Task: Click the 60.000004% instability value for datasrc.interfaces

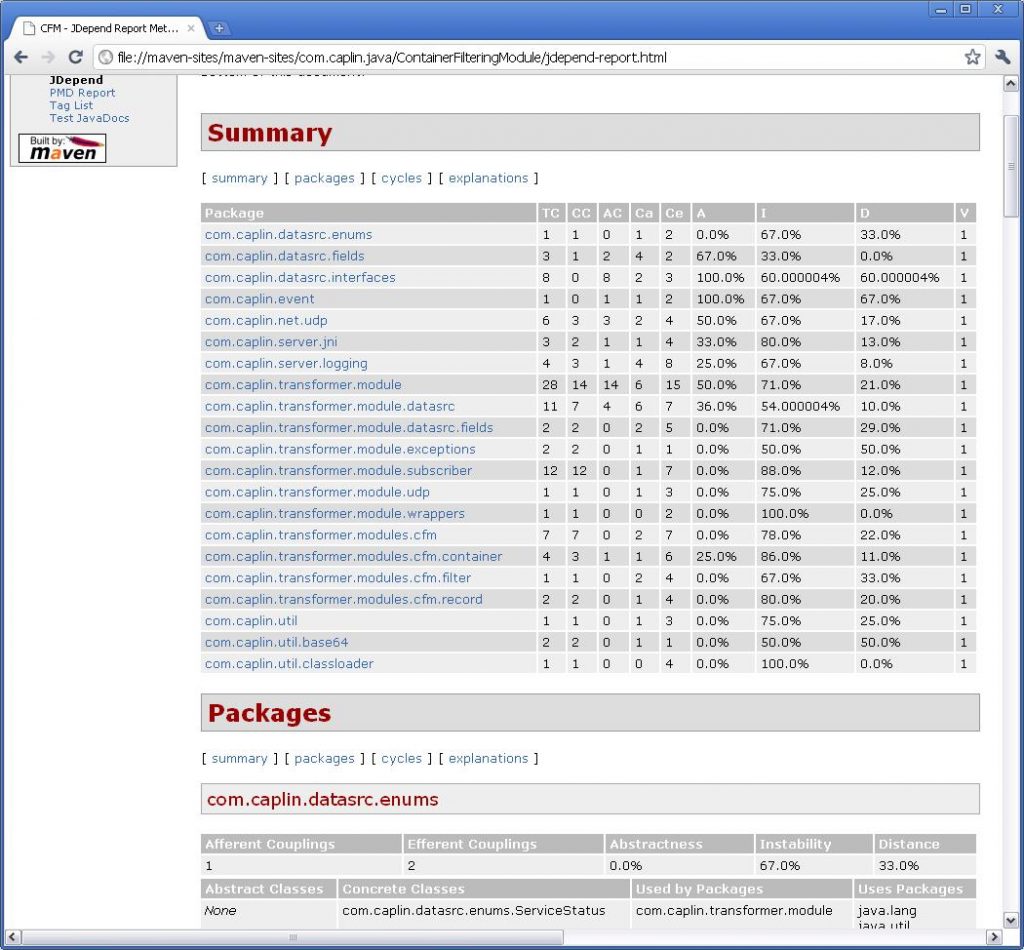Action: (800, 277)
